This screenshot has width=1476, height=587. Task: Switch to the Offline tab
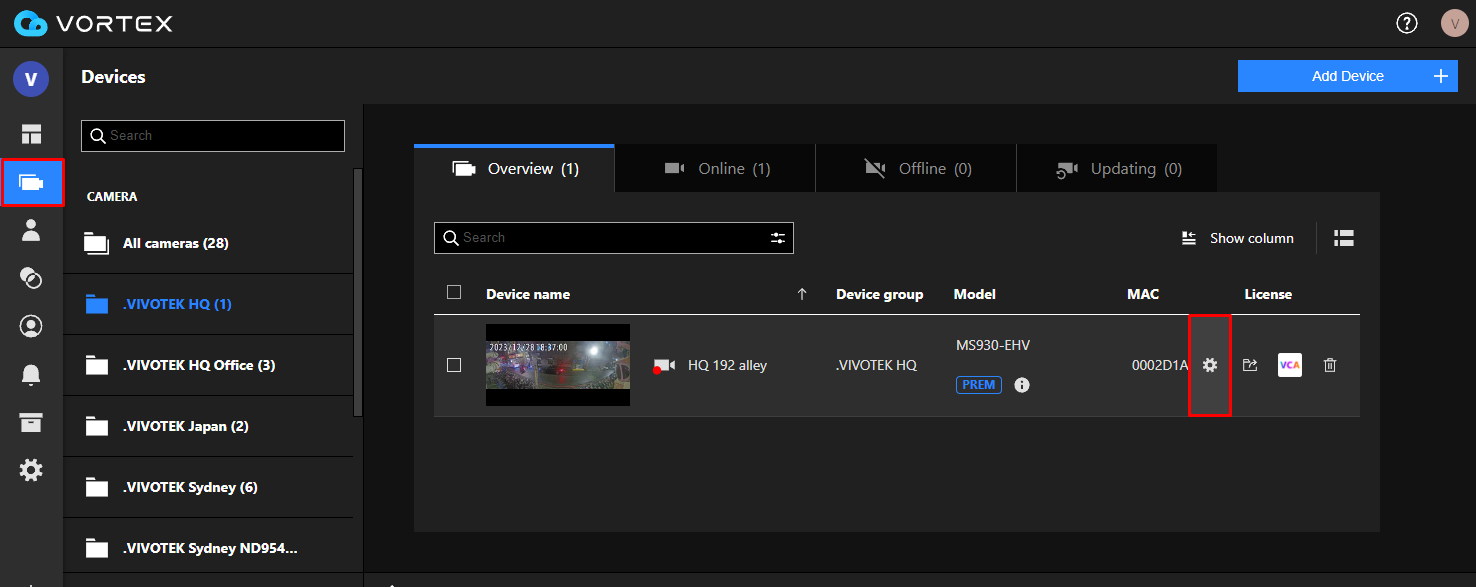(915, 168)
